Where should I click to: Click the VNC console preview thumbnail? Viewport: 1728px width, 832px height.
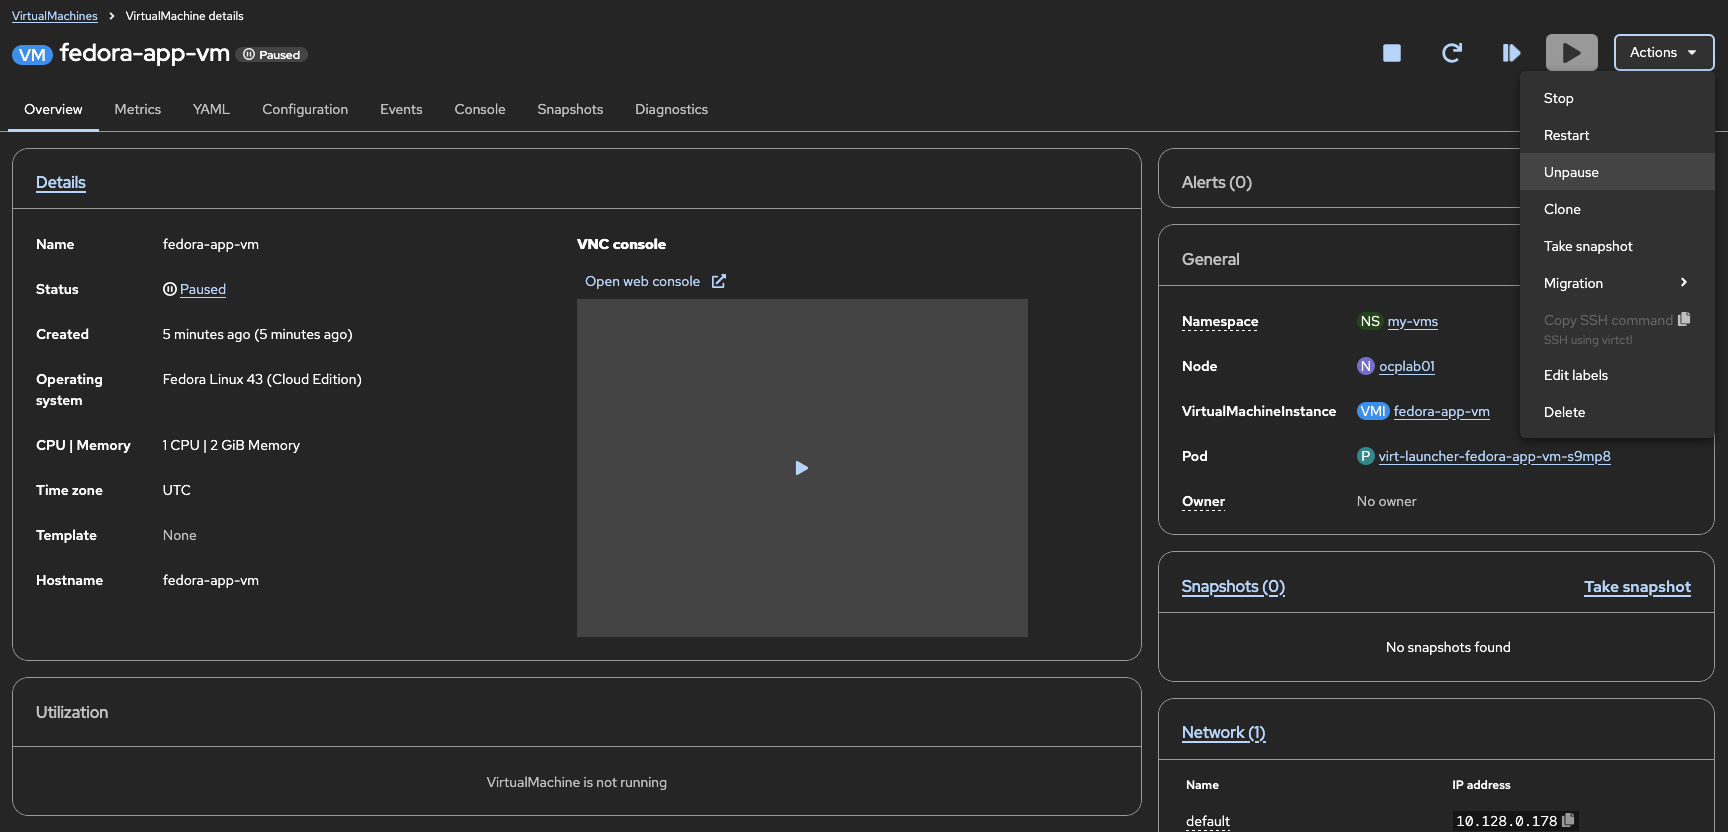[x=802, y=468]
